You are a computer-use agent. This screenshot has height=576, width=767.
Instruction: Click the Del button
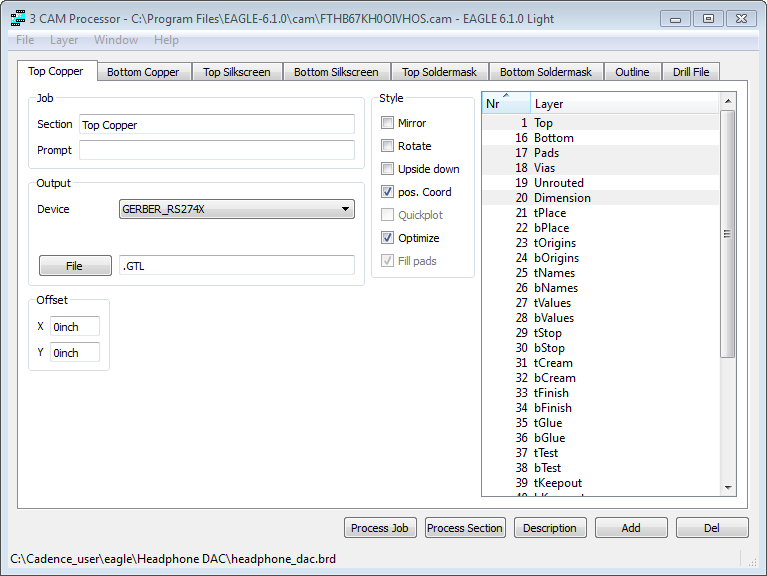pyautogui.click(x=712, y=528)
